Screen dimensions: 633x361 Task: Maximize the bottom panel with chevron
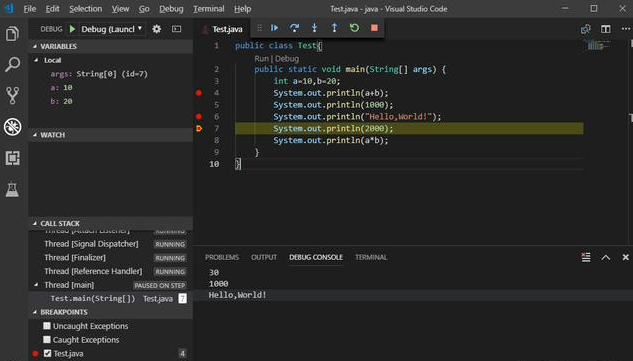point(606,258)
